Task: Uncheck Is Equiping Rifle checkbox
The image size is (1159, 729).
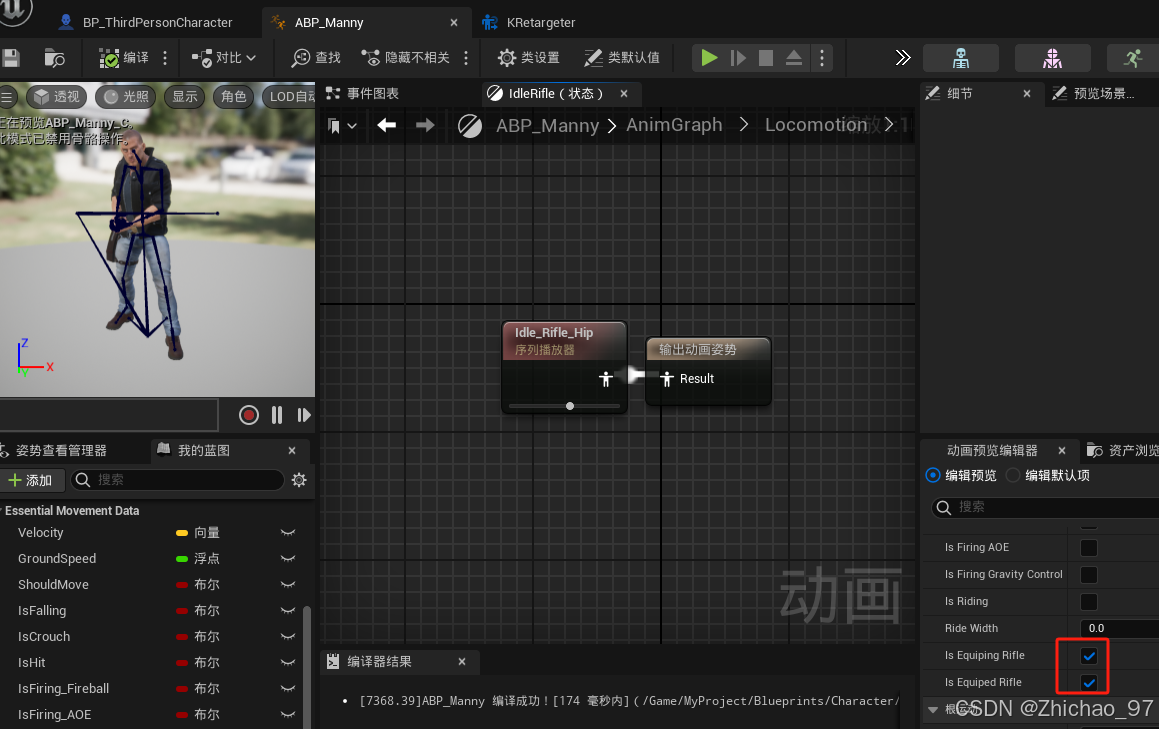Action: [x=1089, y=656]
